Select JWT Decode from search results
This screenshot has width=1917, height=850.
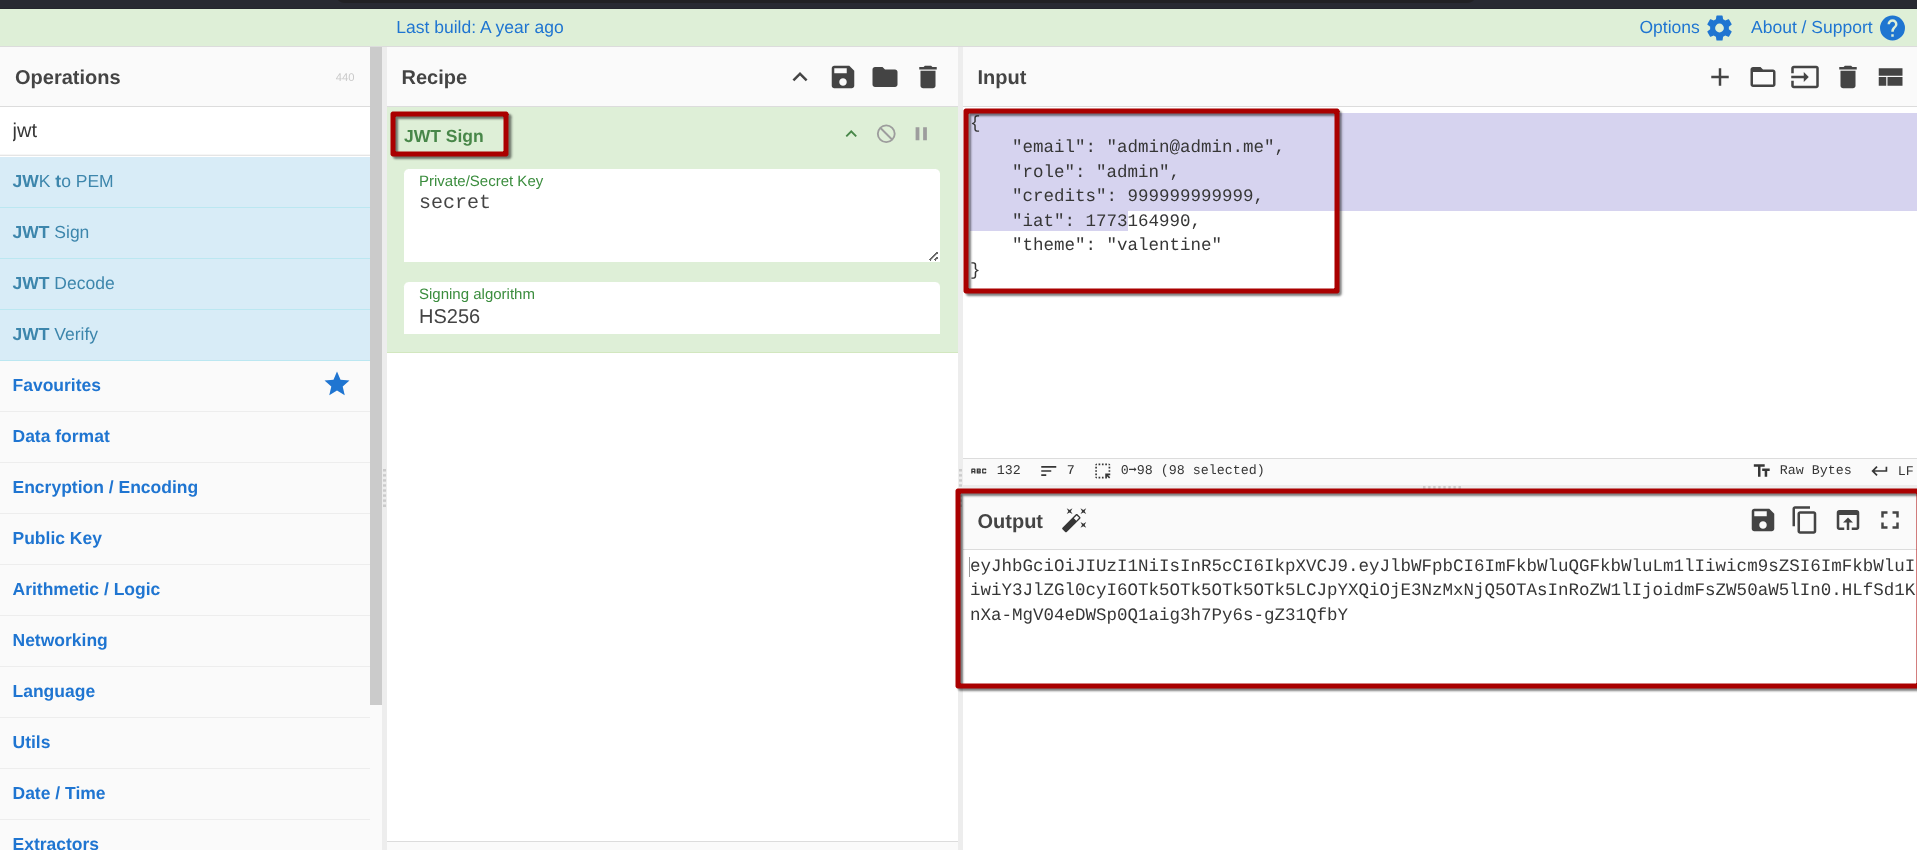click(64, 283)
